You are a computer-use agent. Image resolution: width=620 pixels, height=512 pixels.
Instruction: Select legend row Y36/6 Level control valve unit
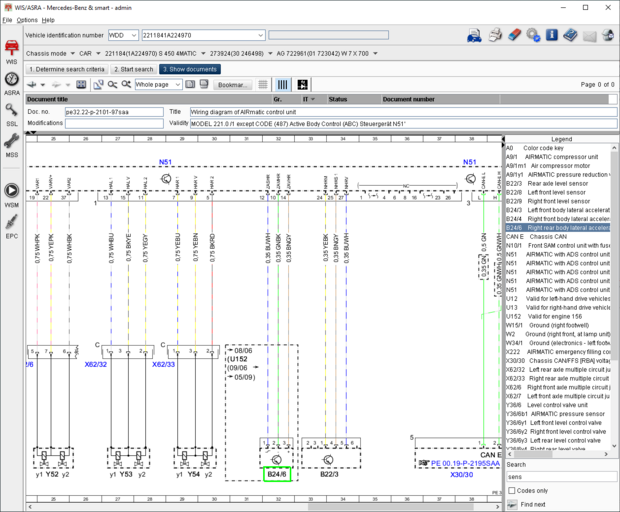point(558,405)
